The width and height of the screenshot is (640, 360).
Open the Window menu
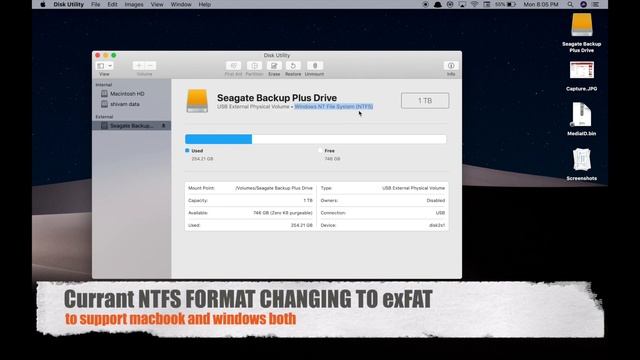pos(181,4)
